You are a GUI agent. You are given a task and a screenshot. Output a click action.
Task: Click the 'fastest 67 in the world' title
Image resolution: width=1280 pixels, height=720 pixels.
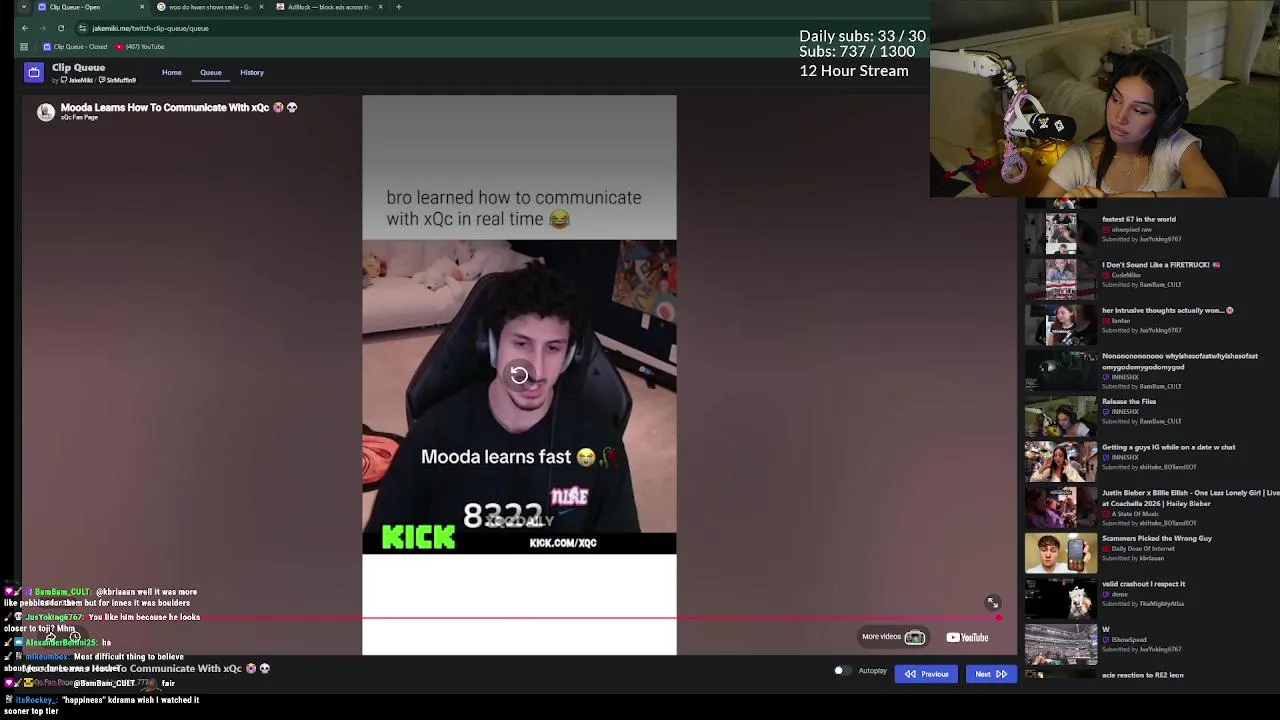(x=1138, y=219)
